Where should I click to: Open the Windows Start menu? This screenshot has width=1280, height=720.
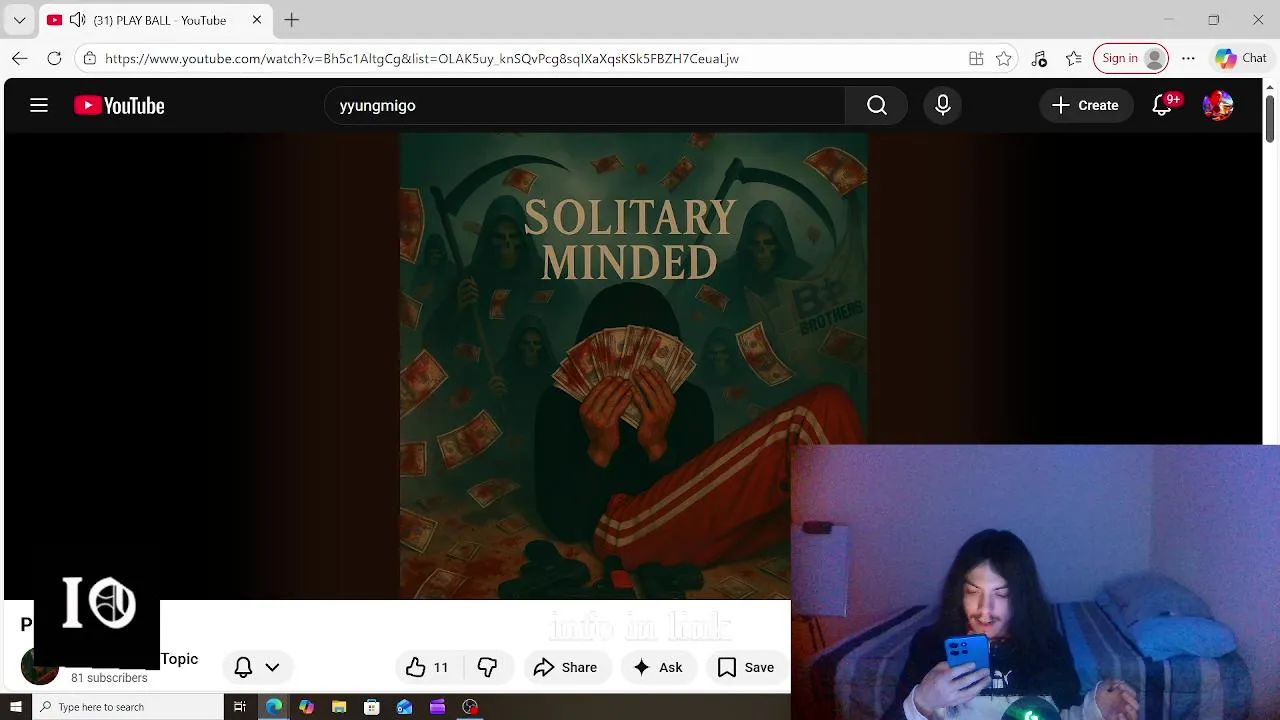click(15, 707)
